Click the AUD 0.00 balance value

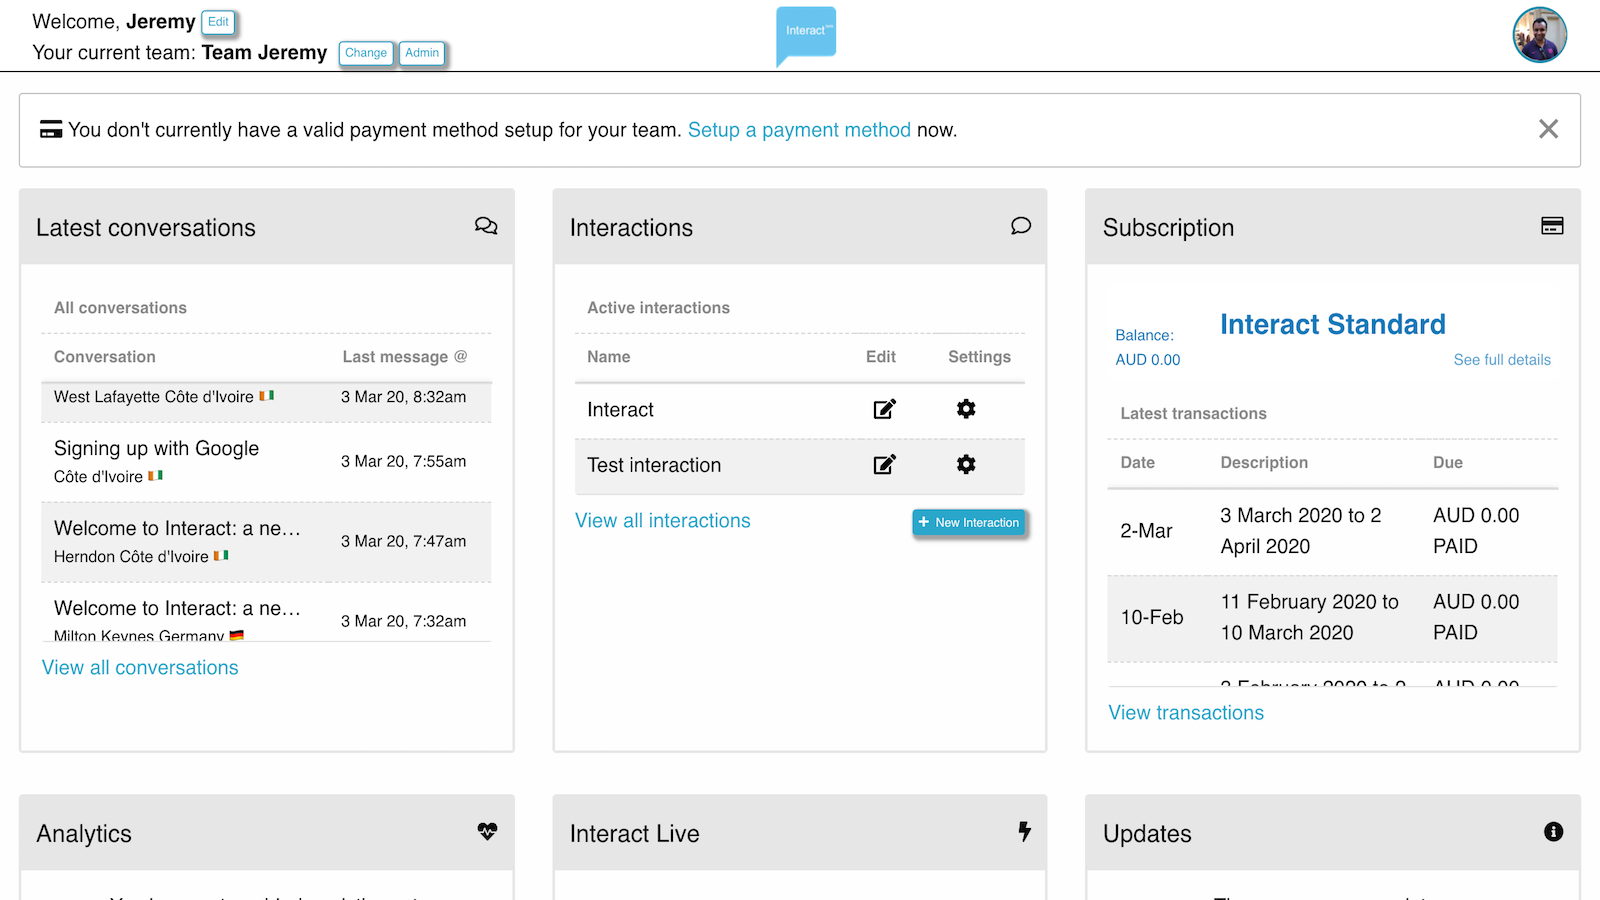pos(1148,360)
